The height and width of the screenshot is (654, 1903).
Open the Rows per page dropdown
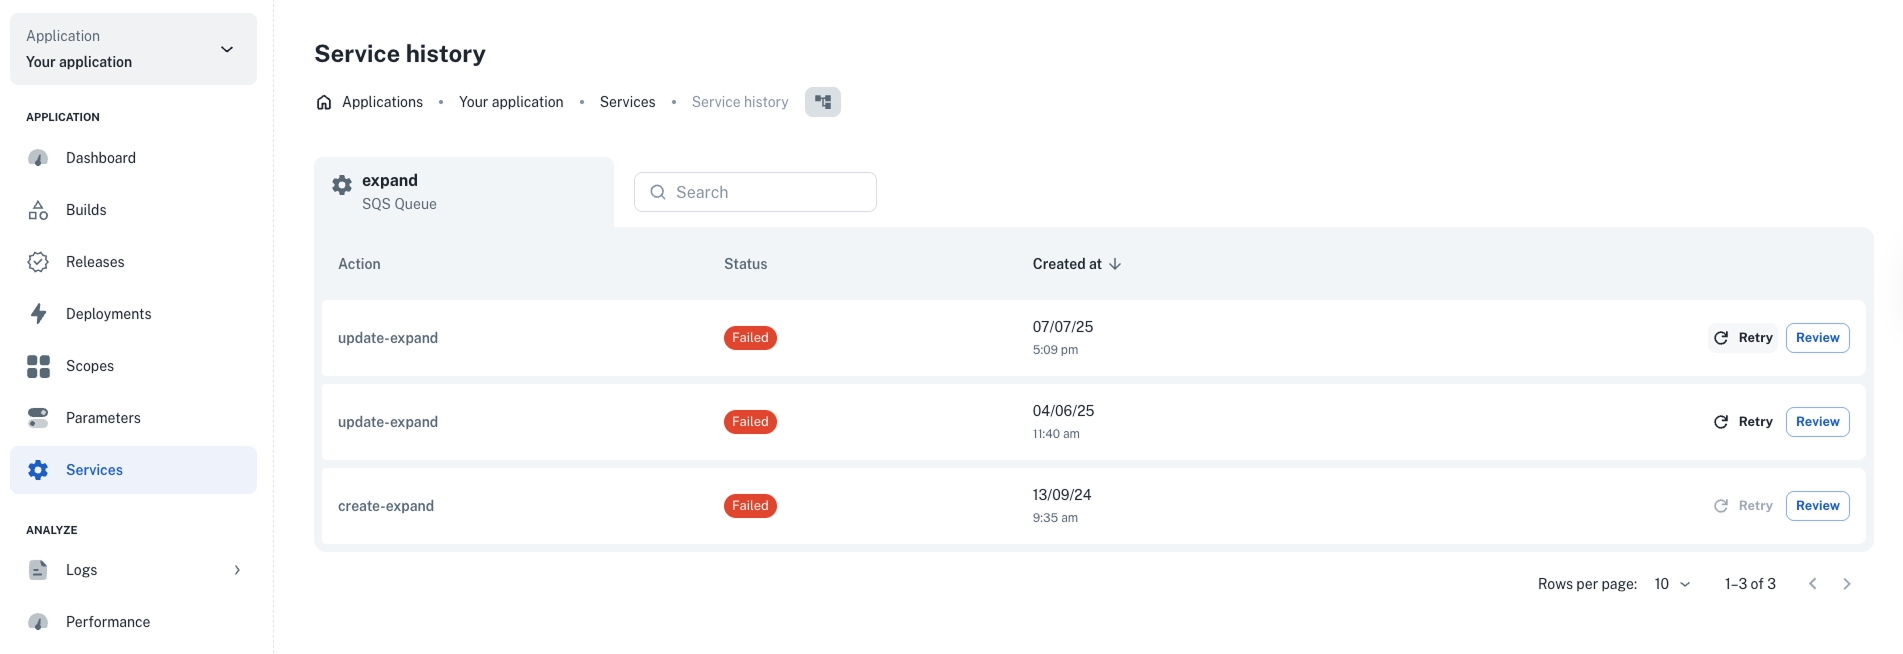point(1671,584)
